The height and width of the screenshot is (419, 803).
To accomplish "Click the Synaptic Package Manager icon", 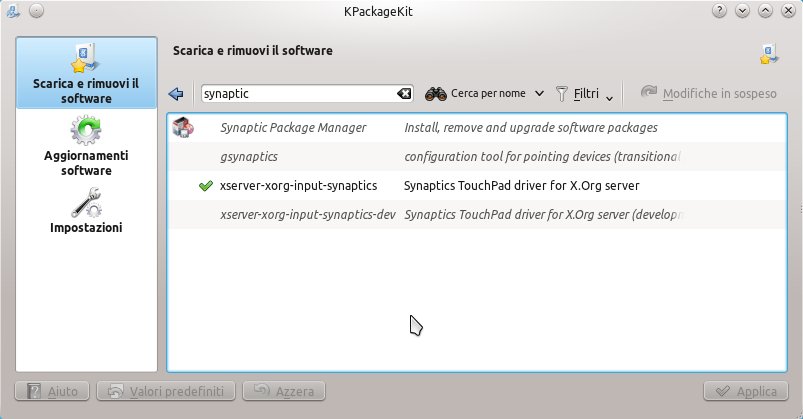I will 183,128.
